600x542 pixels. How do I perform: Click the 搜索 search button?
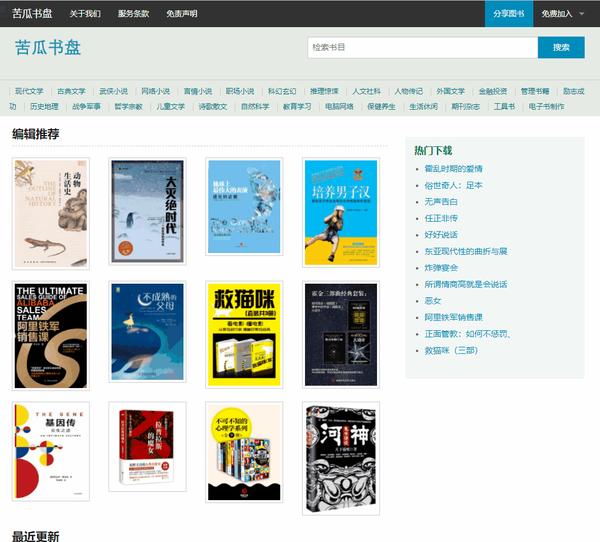click(561, 47)
